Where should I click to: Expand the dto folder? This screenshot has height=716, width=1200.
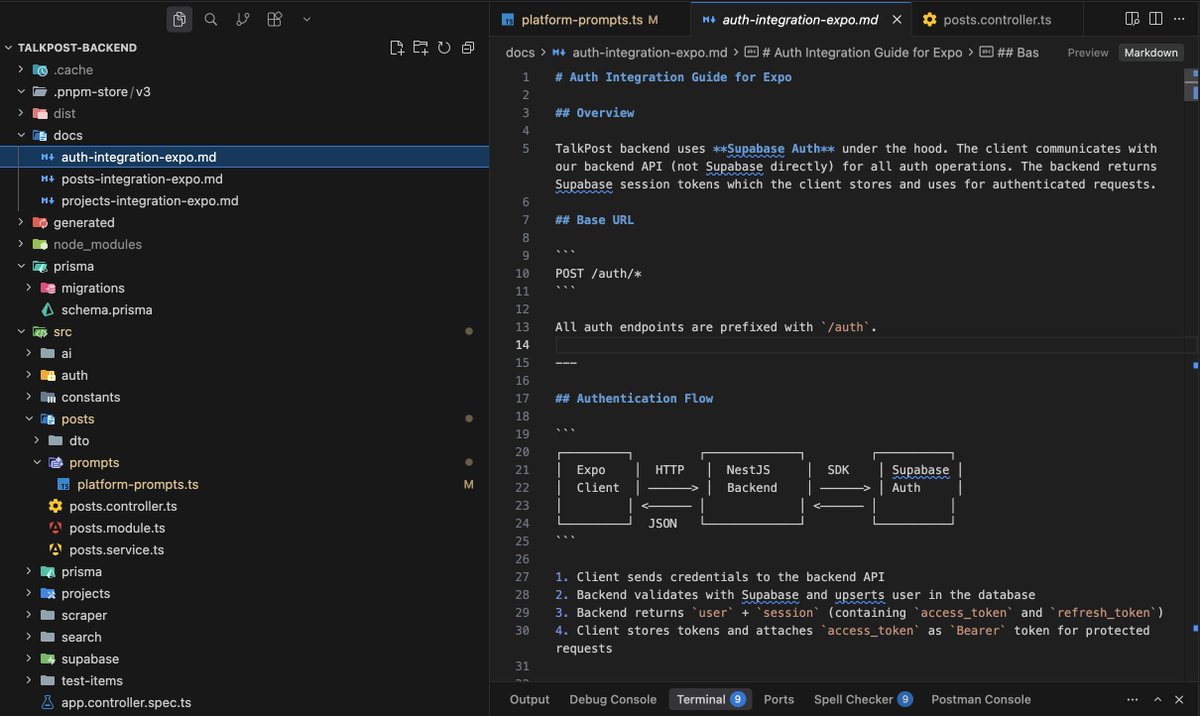tap(37, 440)
